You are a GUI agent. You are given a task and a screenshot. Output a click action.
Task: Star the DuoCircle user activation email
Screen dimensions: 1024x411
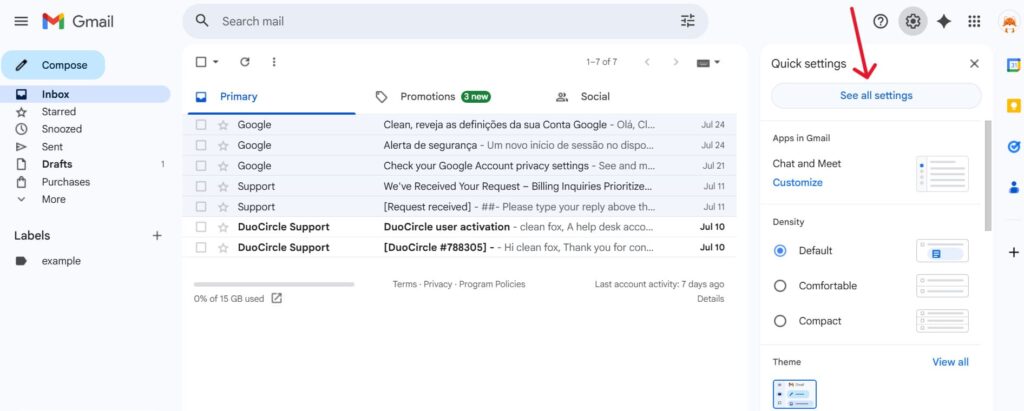[x=223, y=227]
